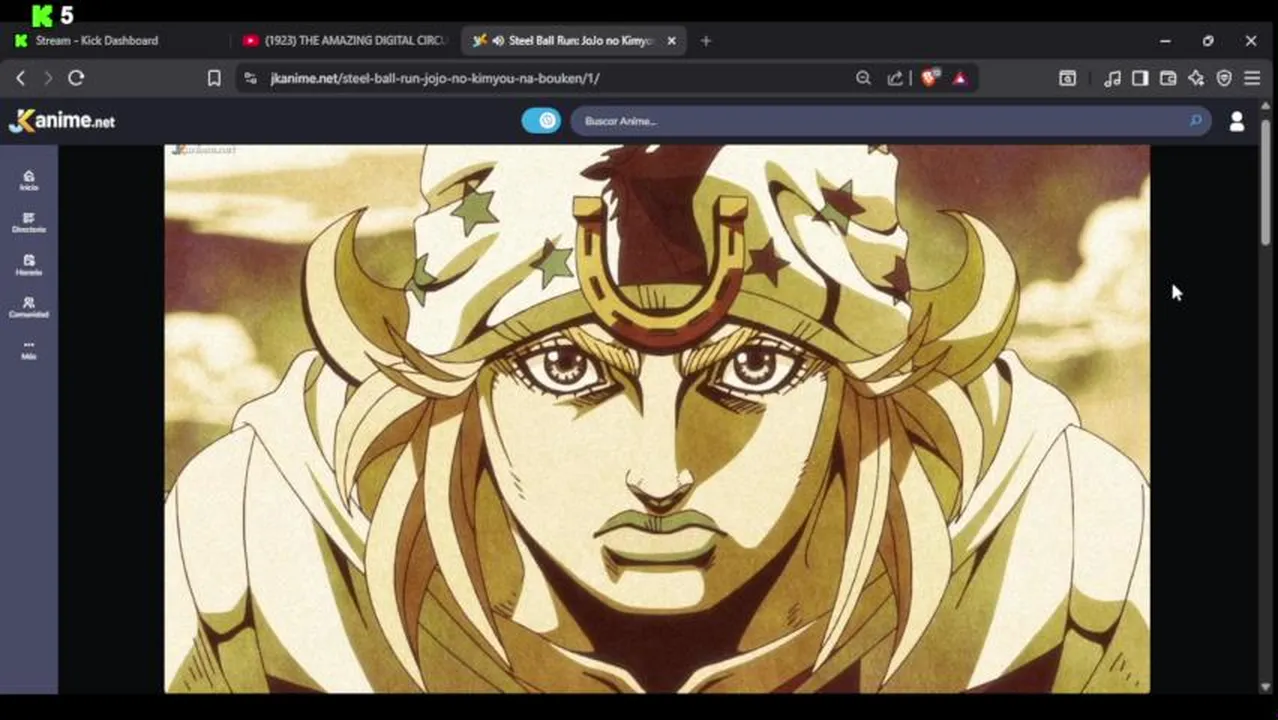Screen dimensions: 1278x720
Task: Click scrollbar down arrow at page bottom
Action: (x=1265, y=686)
